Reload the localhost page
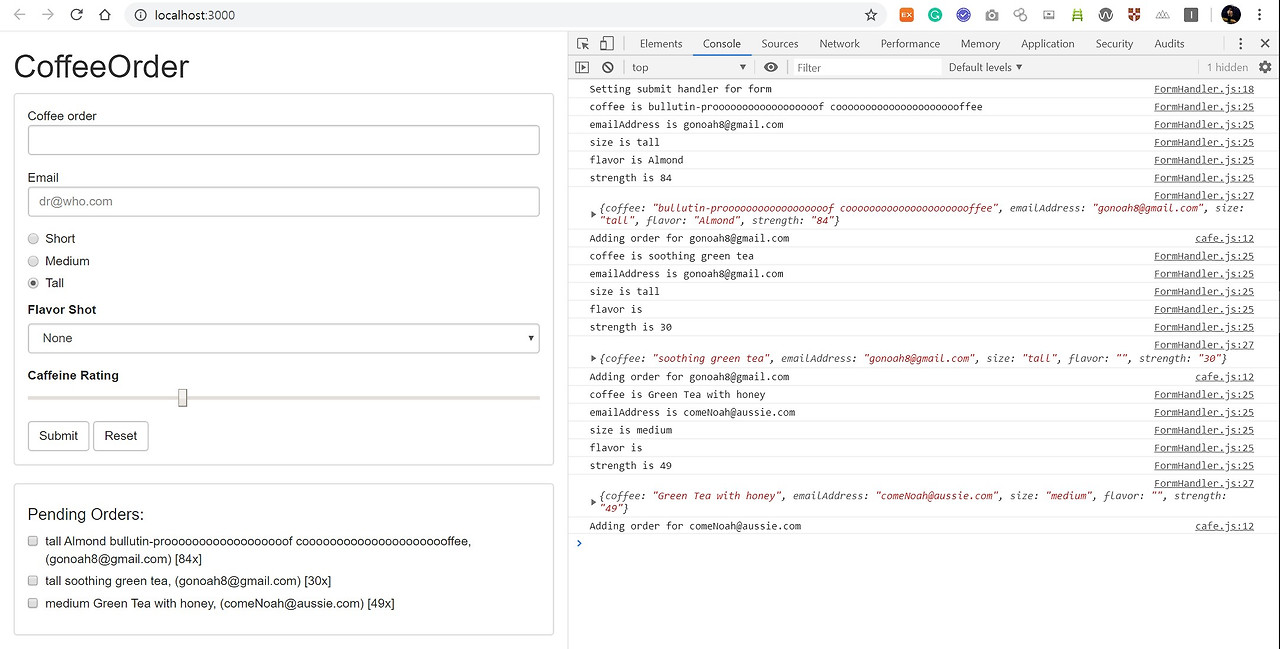Viewport: 1280px width, 649px height. pos(76,15)
